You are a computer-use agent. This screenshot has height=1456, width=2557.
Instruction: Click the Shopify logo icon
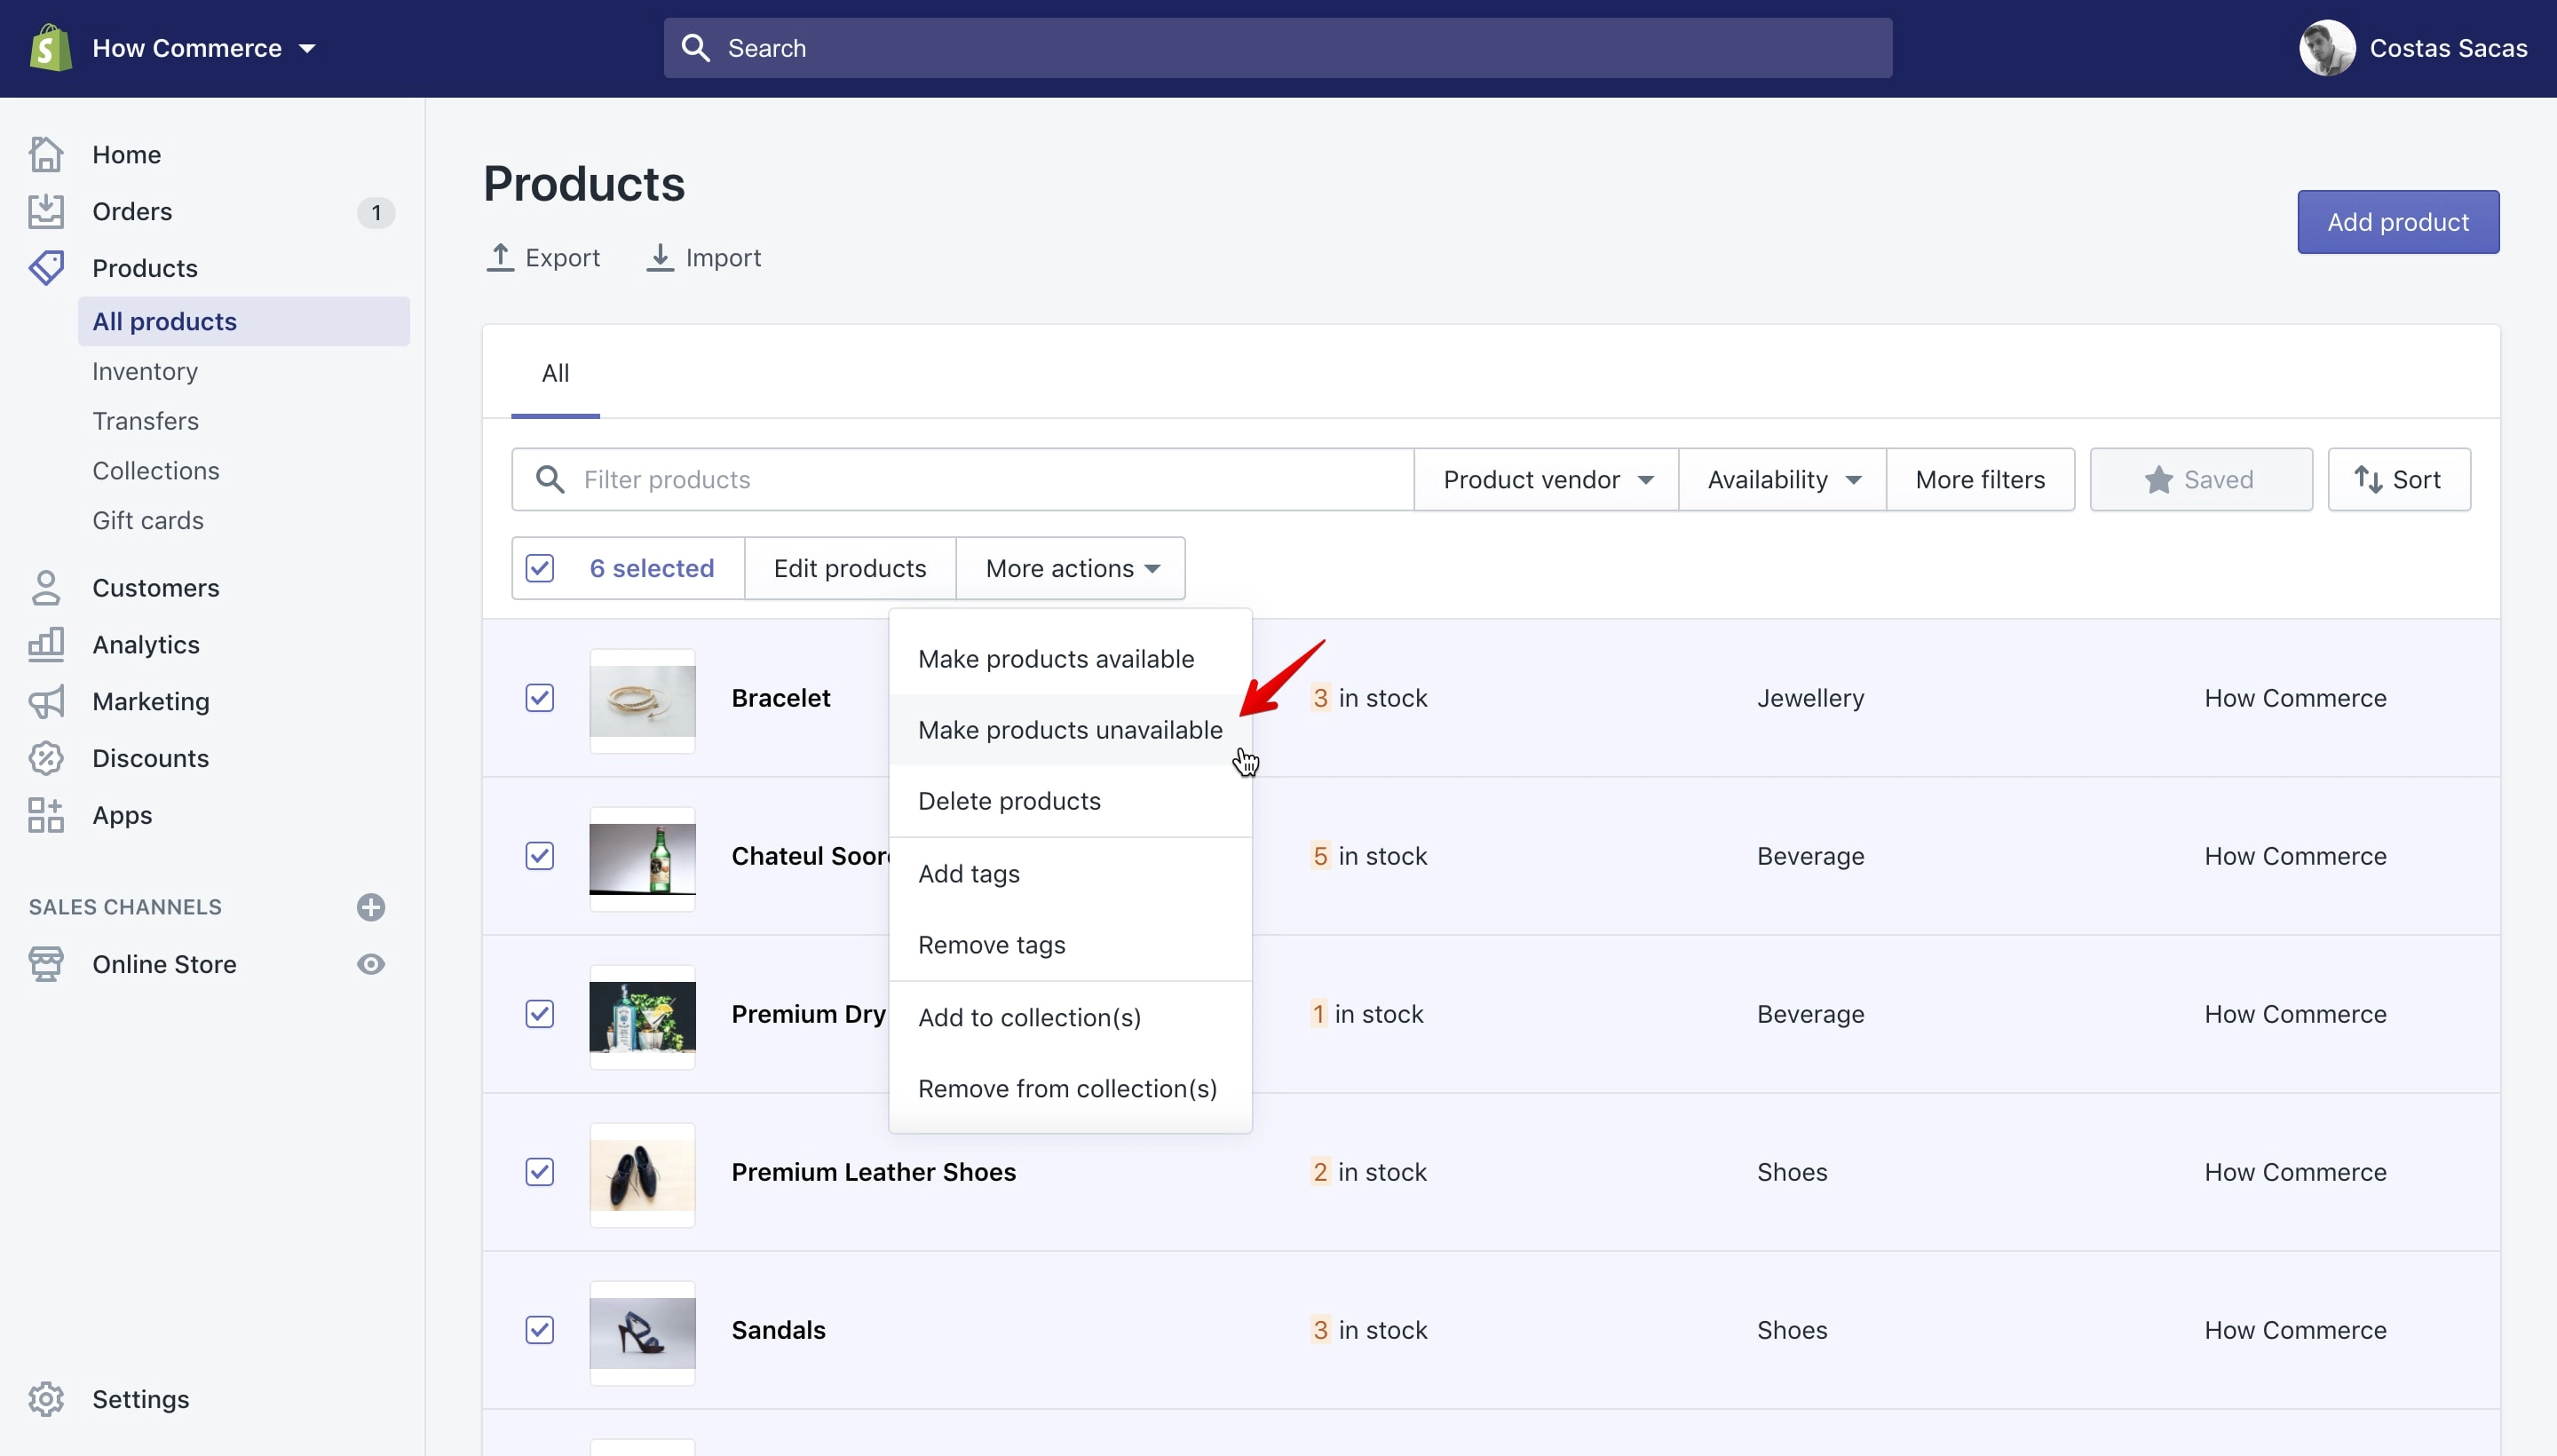50,47
